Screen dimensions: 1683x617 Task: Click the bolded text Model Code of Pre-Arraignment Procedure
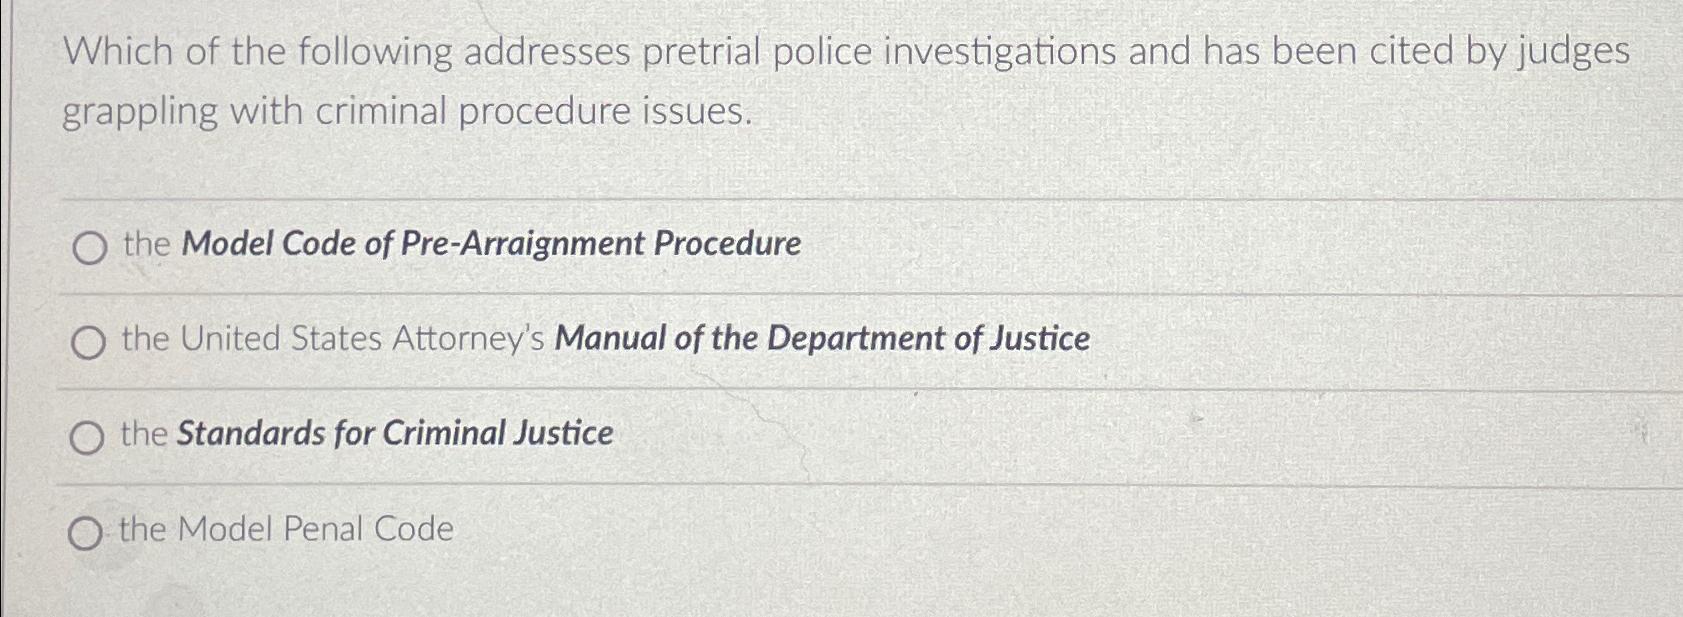click(x=490, y=245)
